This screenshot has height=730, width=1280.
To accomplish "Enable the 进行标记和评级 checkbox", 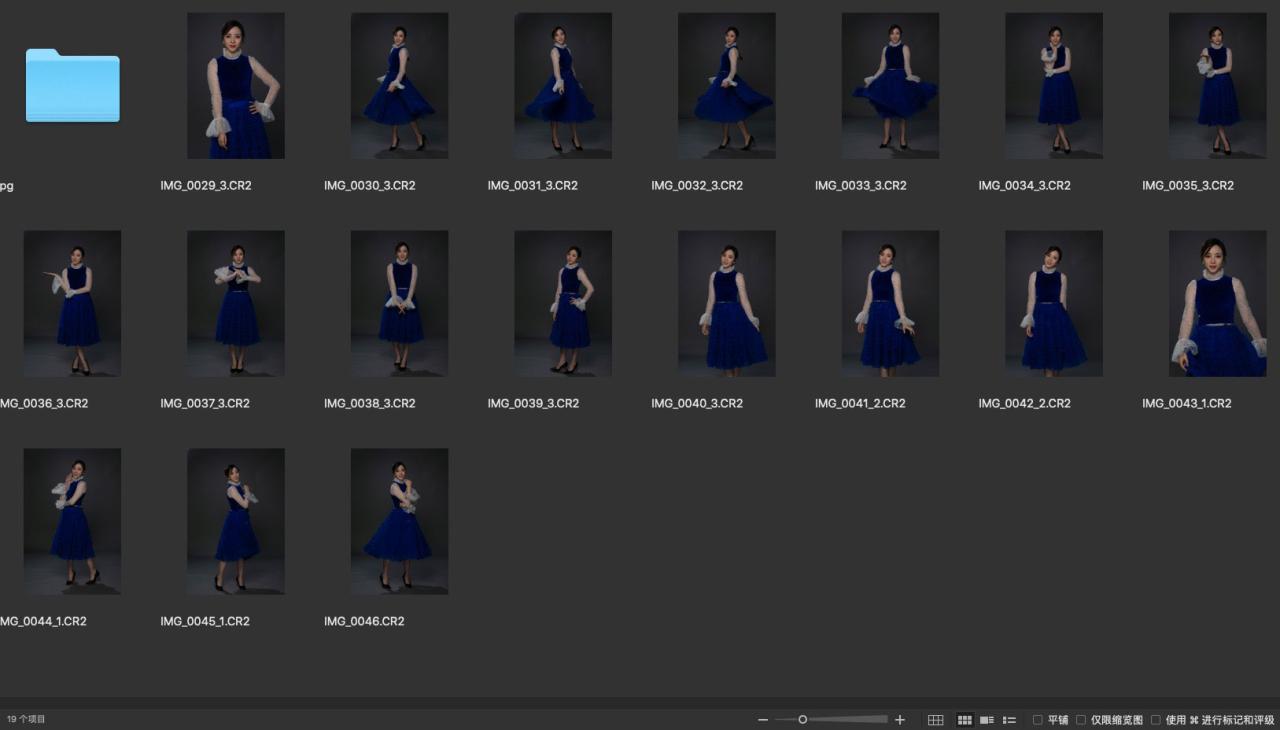I will (x=1156, y=720).
